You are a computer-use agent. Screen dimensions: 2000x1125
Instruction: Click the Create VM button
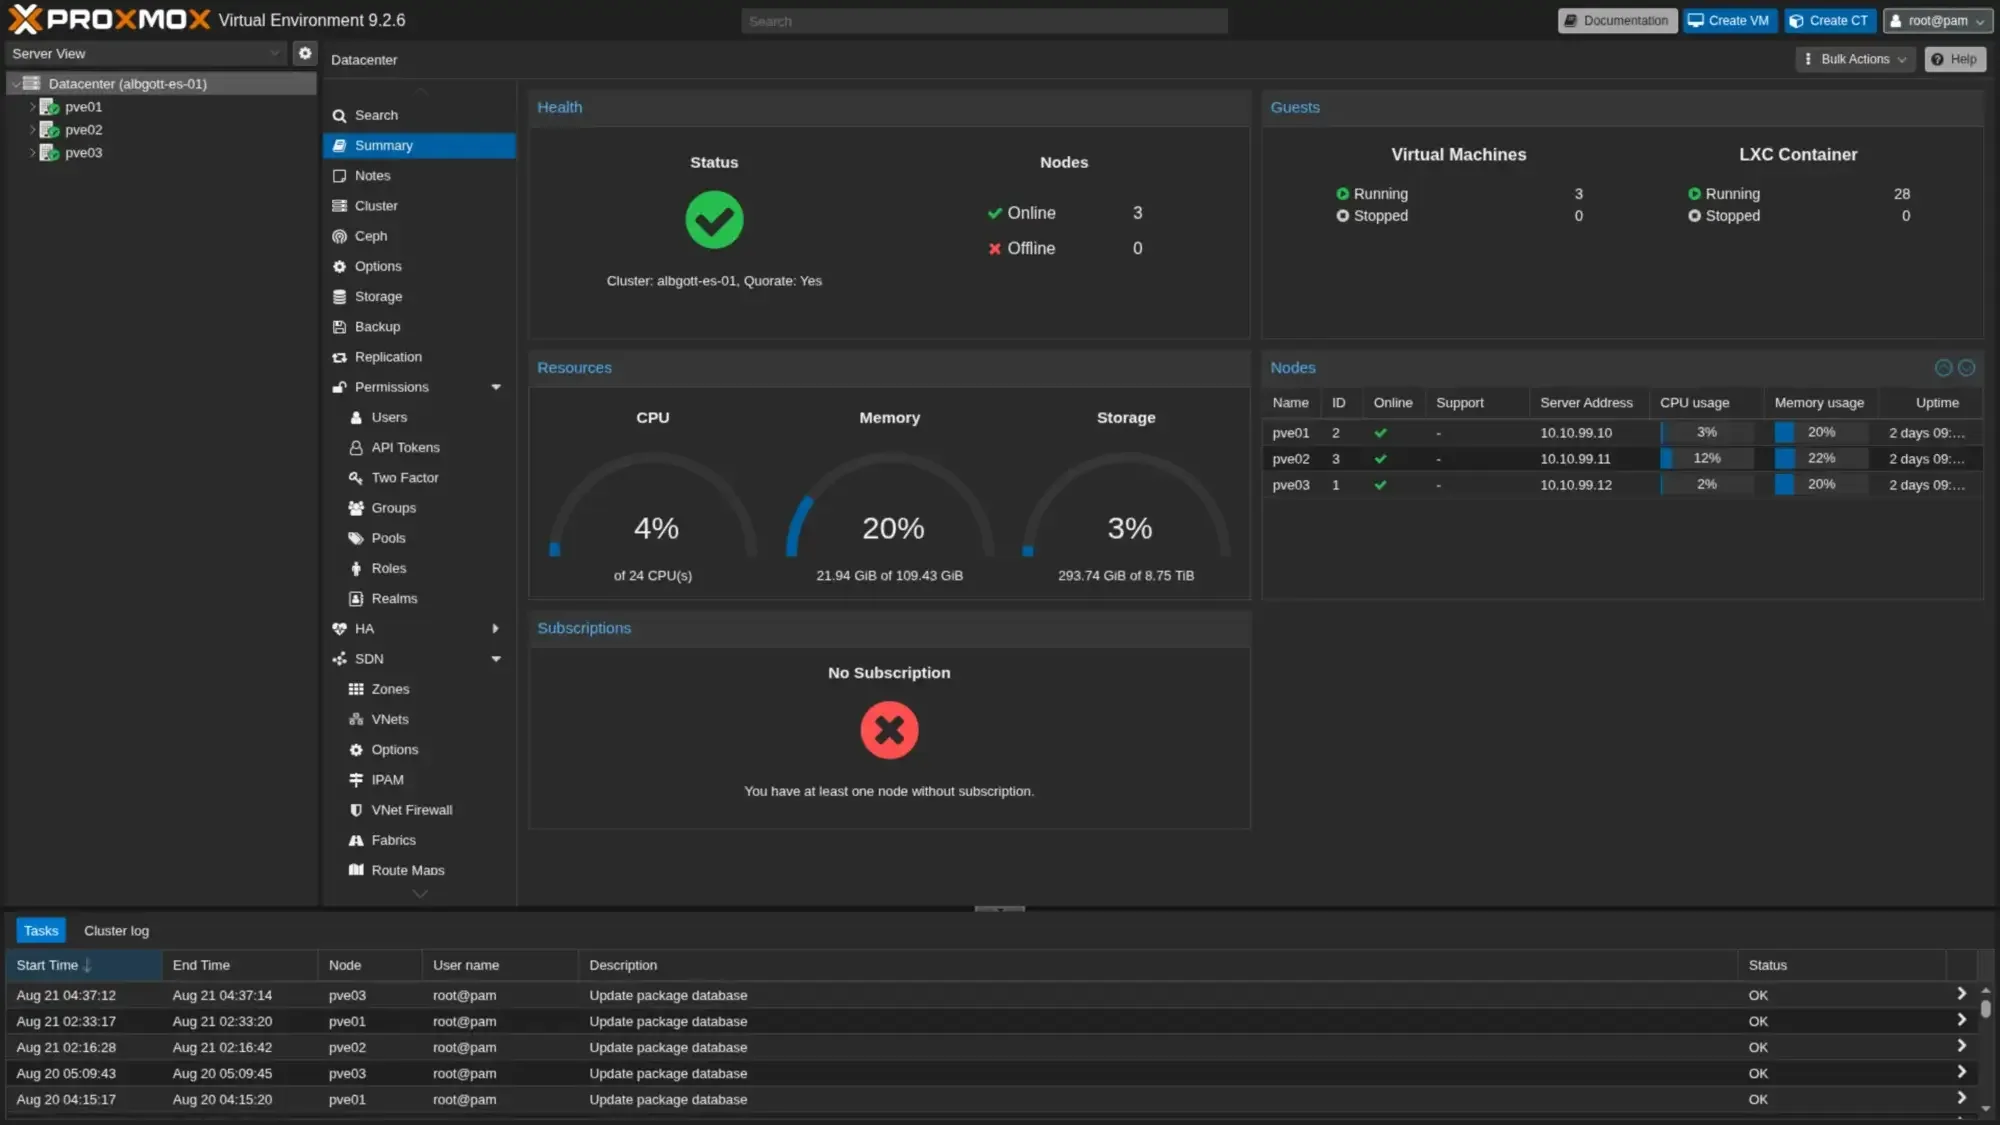point(1729,21)
